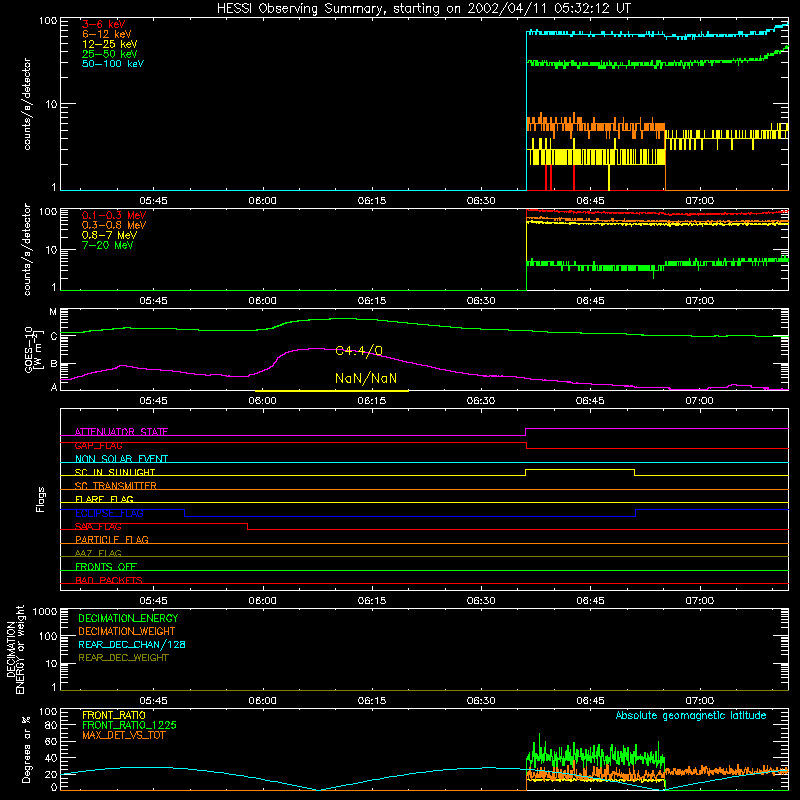Click the 0.8-7 MeV legend label
Viewport: 800px width, 800px height.
tap(109, 235)
